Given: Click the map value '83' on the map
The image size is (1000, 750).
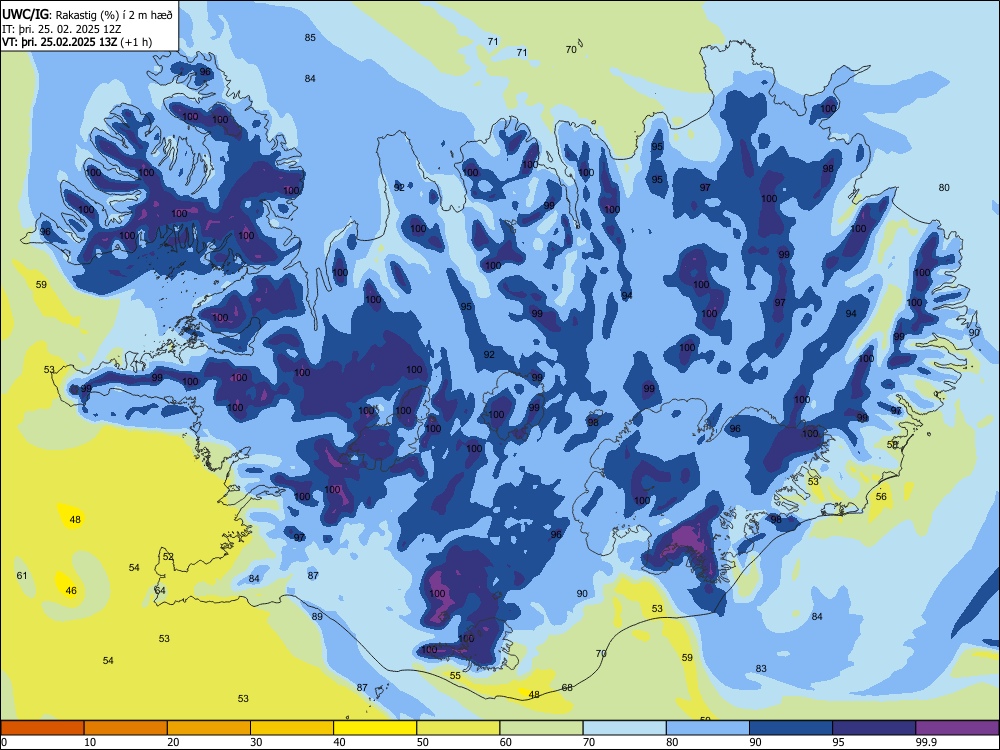Looking at the screenshot, I should (x=761, y=669).
